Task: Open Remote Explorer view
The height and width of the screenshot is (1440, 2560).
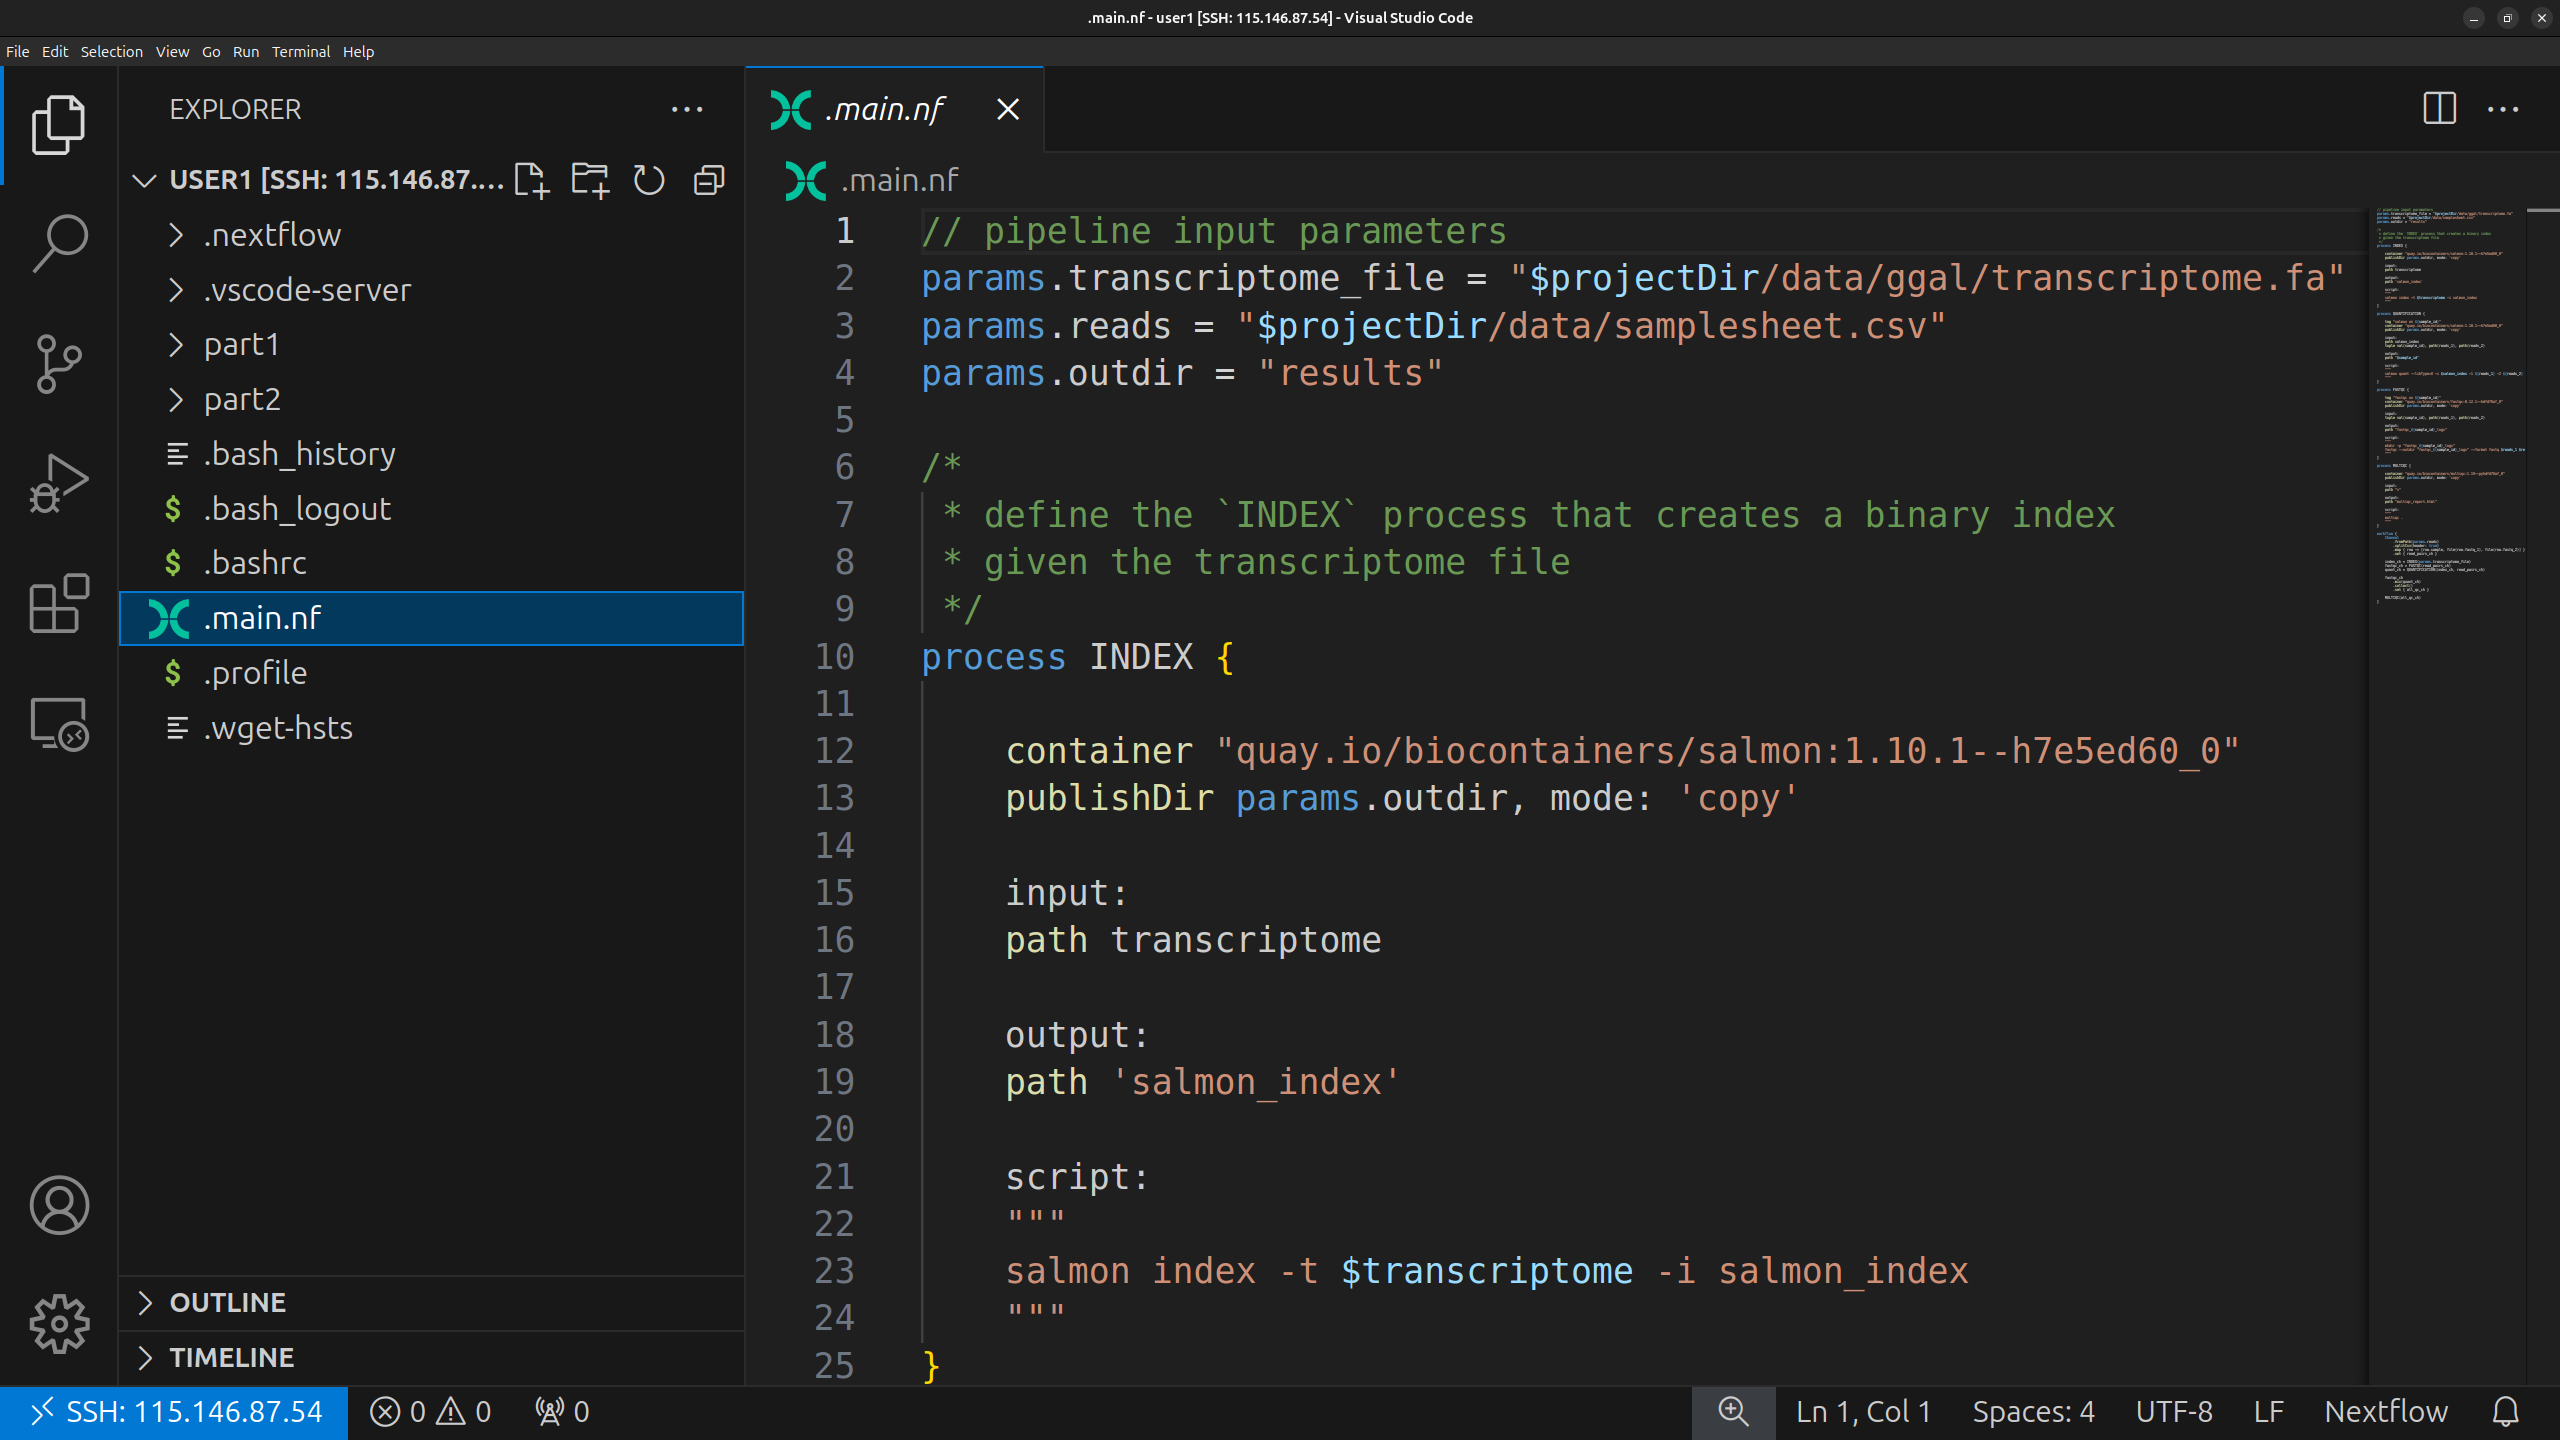Action: tap(59, 723)
